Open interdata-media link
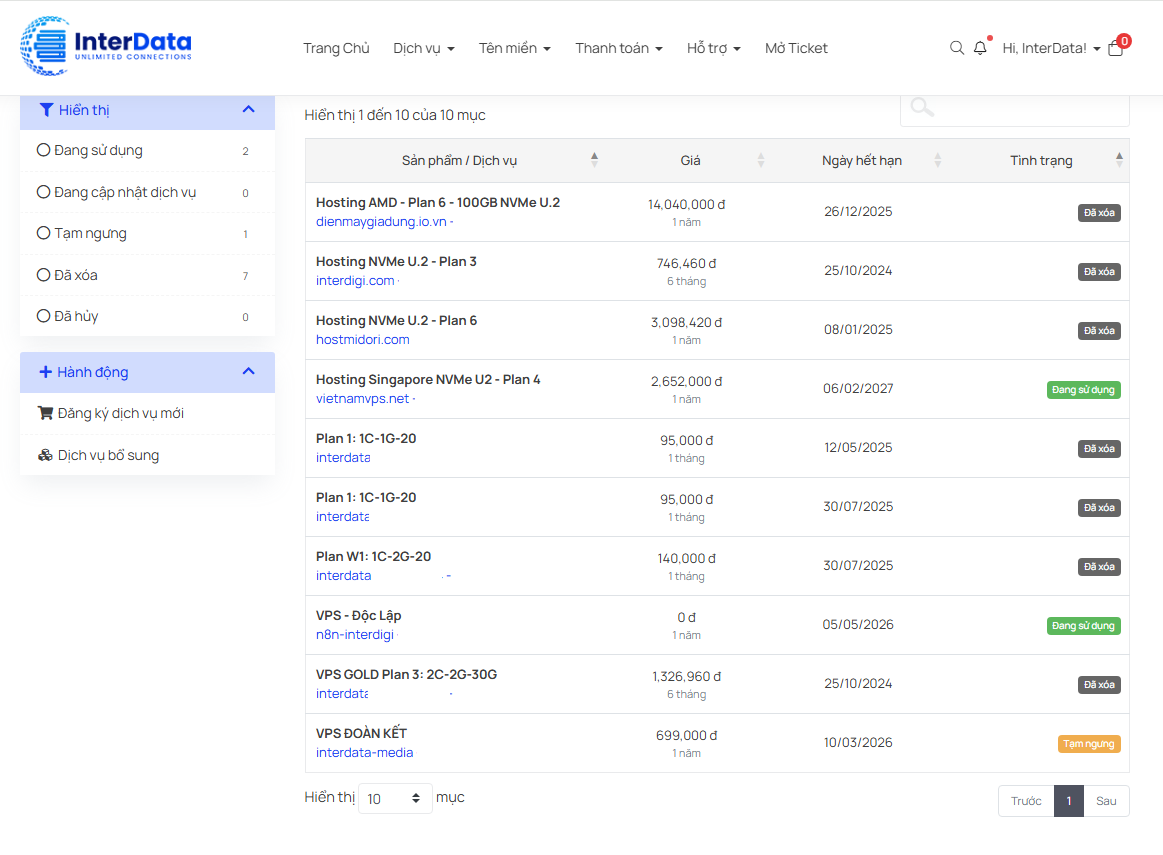 pyautogui.click(x=364, y=753)
